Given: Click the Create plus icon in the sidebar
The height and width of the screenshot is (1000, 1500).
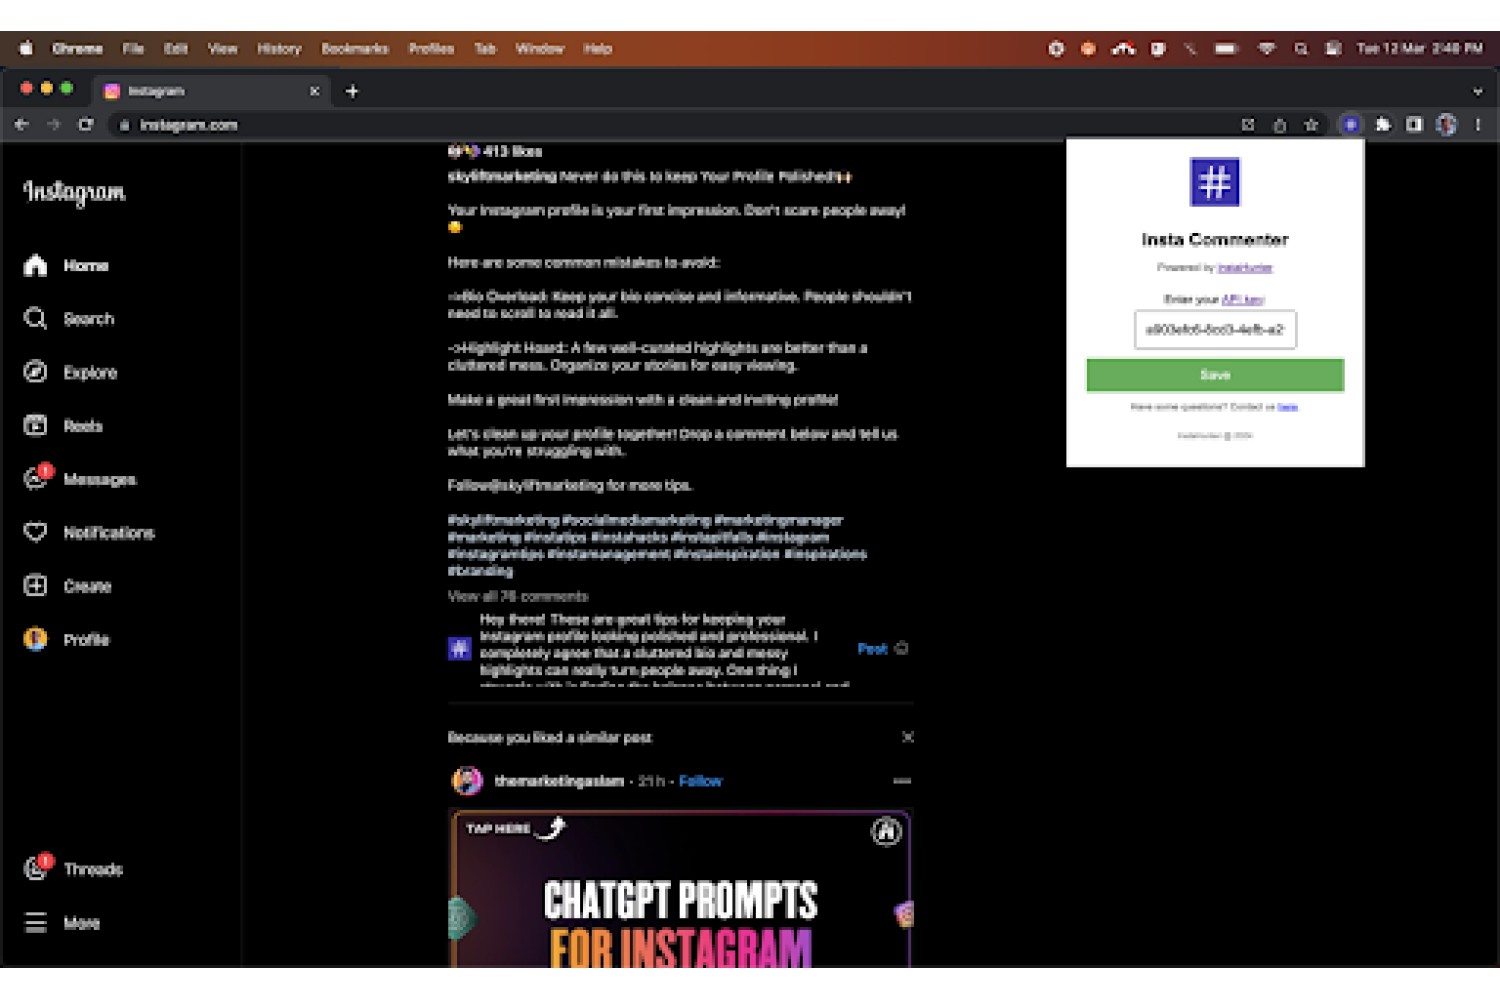Looking at the screenshot, I should click(36, 585).
